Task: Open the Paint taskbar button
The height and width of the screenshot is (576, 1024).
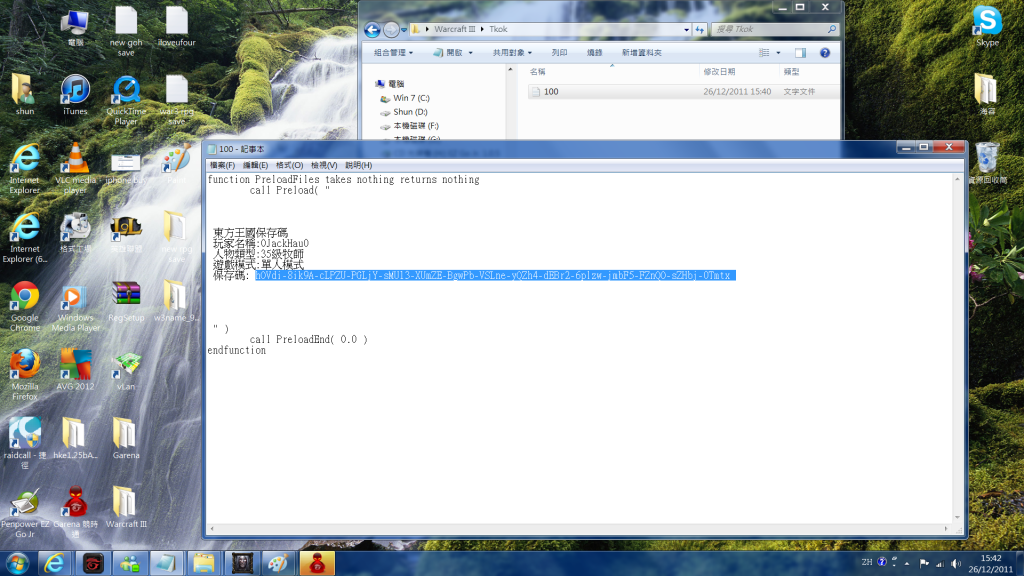Action: tap(278, 563)
